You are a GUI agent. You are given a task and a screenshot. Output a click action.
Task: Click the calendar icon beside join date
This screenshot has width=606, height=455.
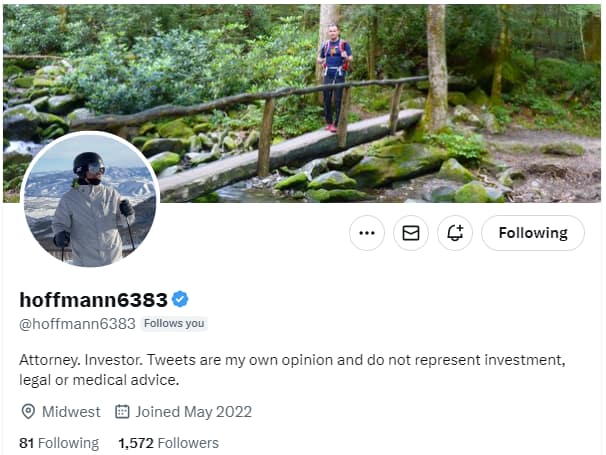[x=123, y=411]
